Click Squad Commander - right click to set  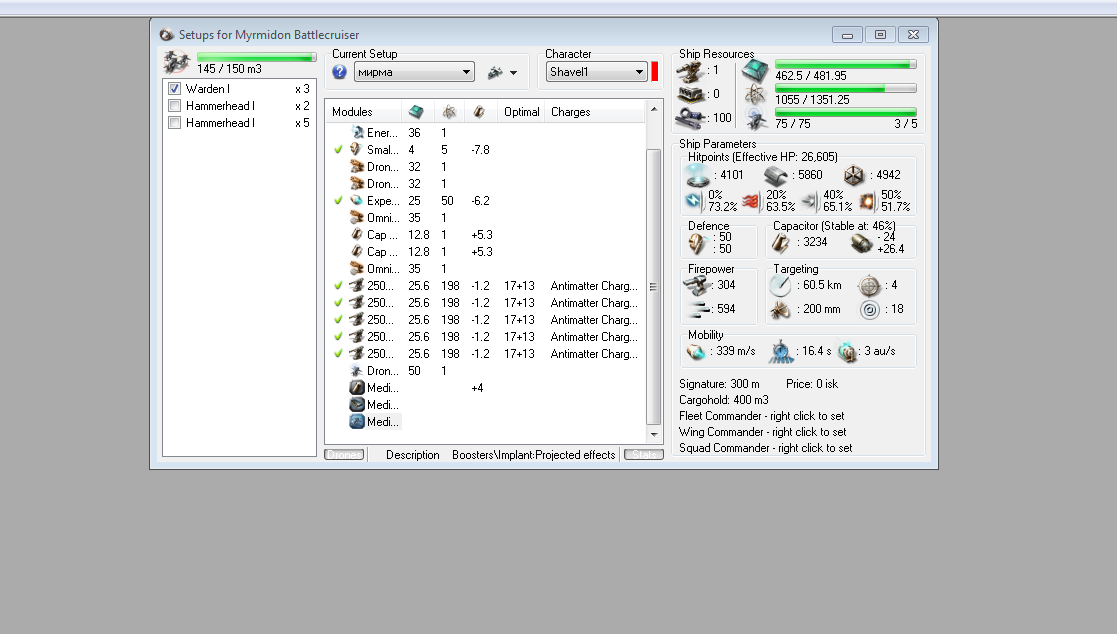765,448
